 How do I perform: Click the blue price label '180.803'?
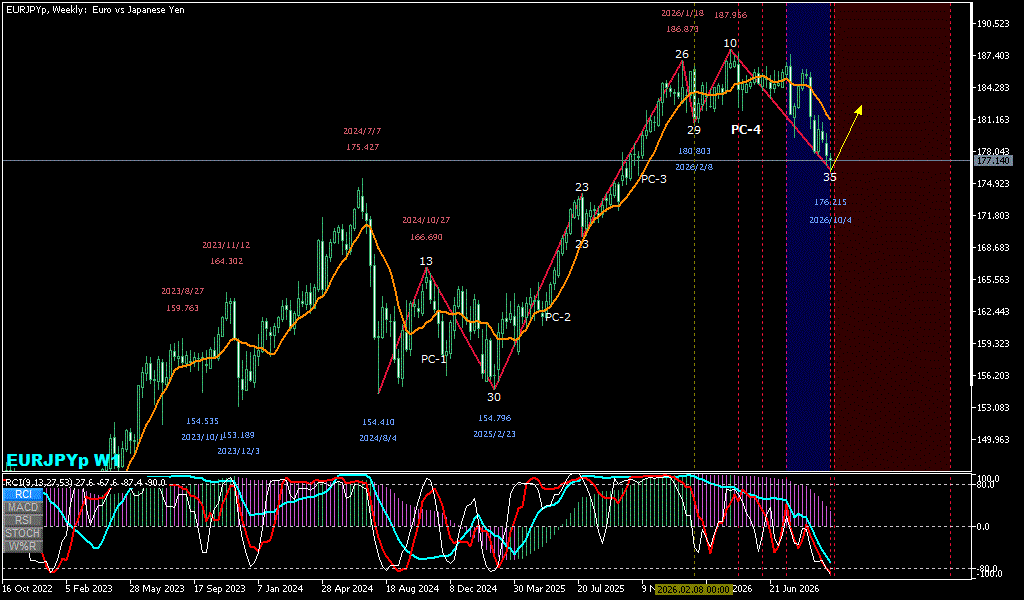(x=694, y=151)
